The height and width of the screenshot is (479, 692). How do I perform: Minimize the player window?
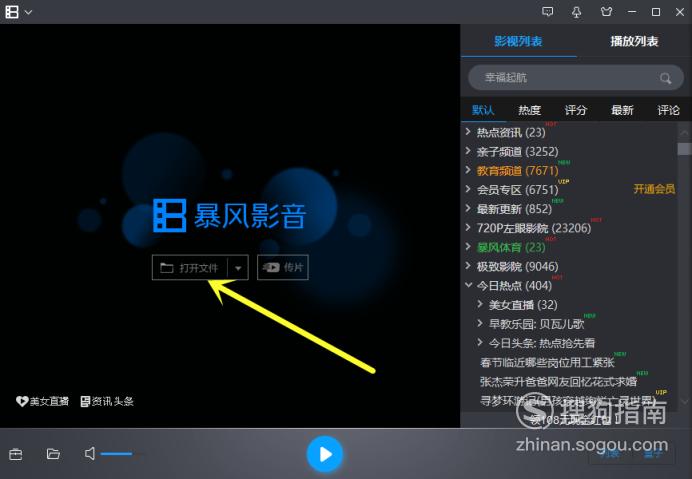(x=632, y=12)
